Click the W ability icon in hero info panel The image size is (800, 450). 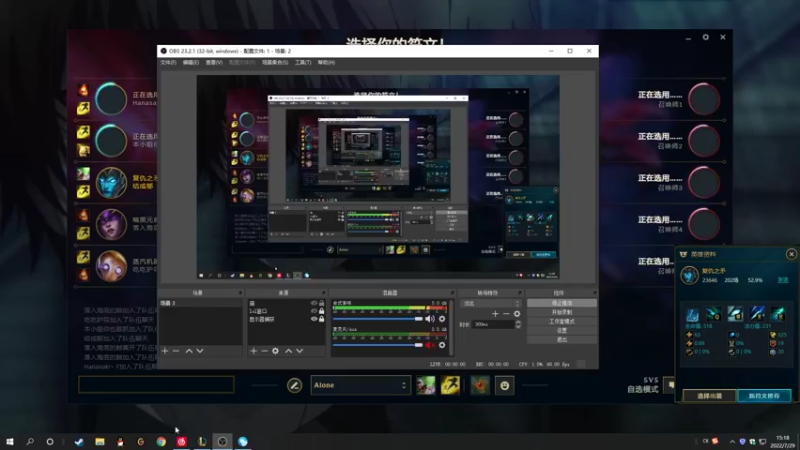tap(735, 314)
